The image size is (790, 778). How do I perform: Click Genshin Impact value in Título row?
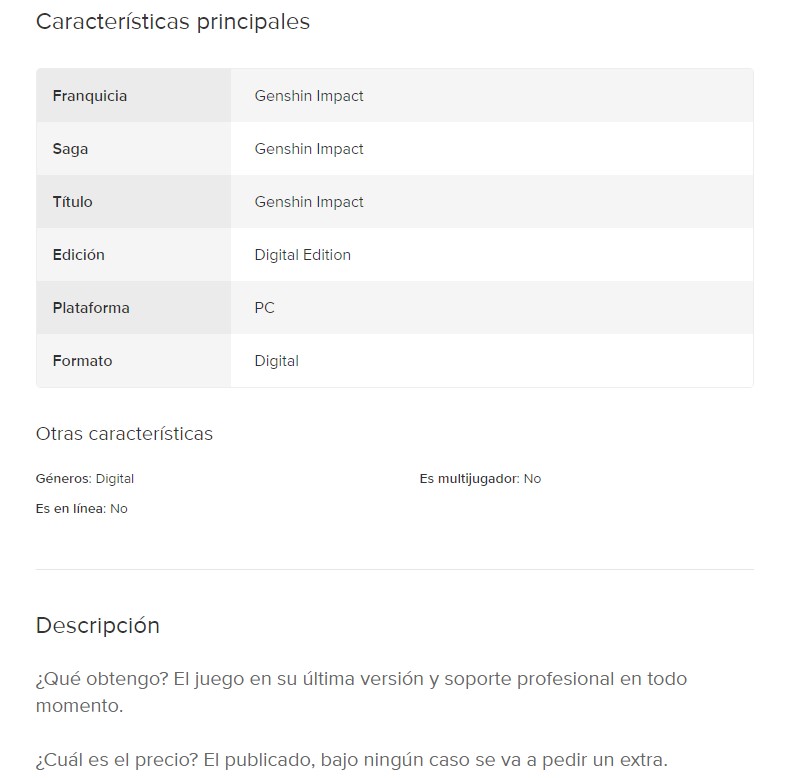click(x=309, y=202)
